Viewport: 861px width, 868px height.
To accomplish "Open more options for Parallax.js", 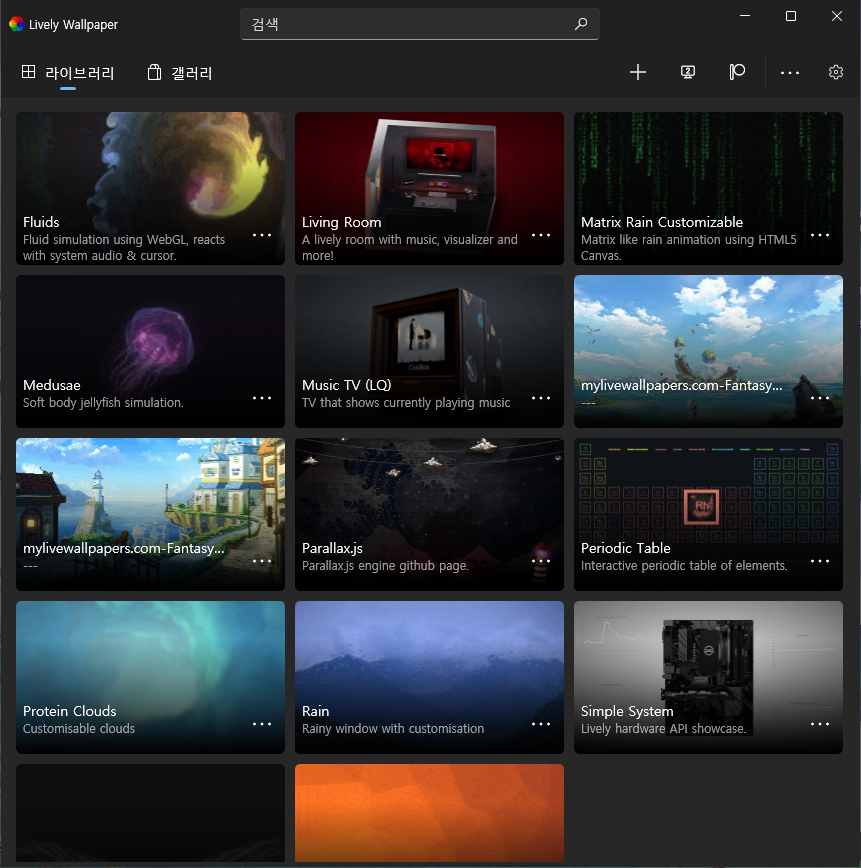I will click(x=541, y=561).
